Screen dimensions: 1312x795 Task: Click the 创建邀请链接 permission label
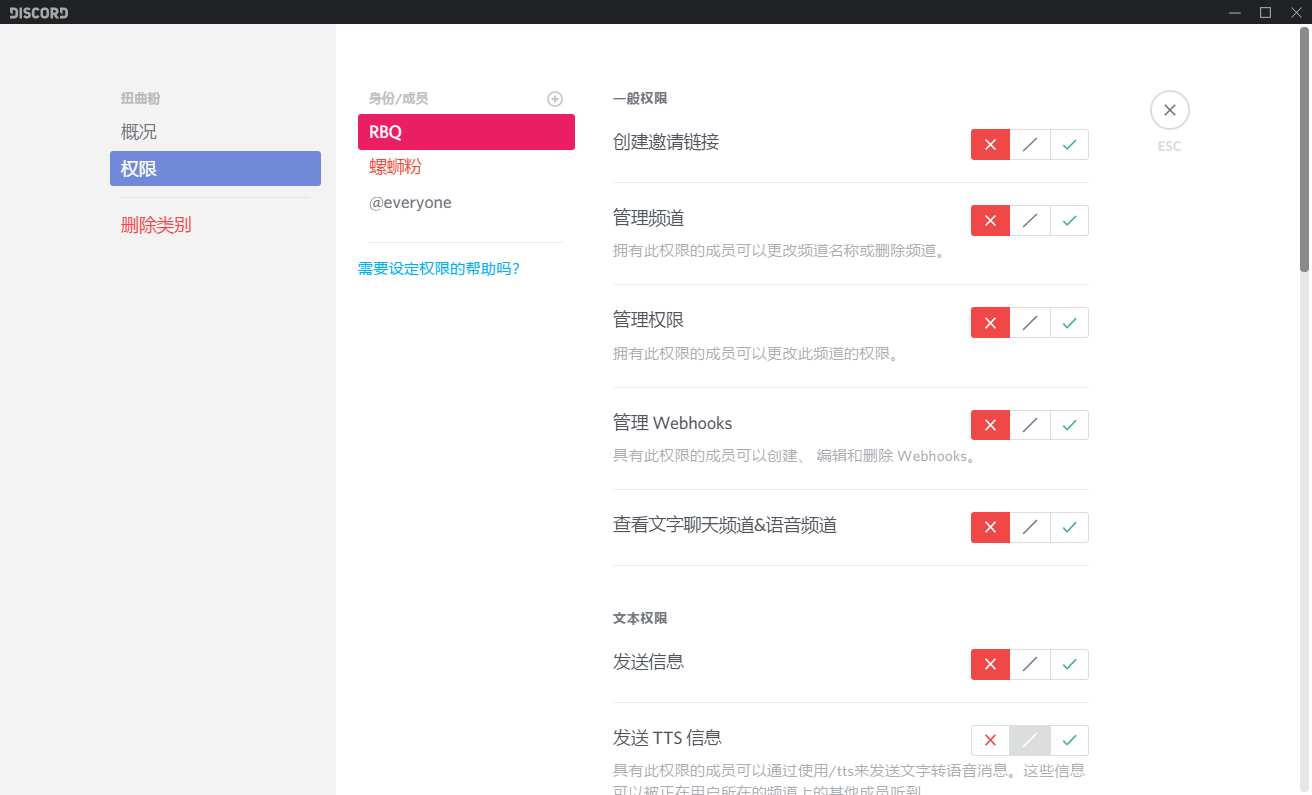[666, 142]
